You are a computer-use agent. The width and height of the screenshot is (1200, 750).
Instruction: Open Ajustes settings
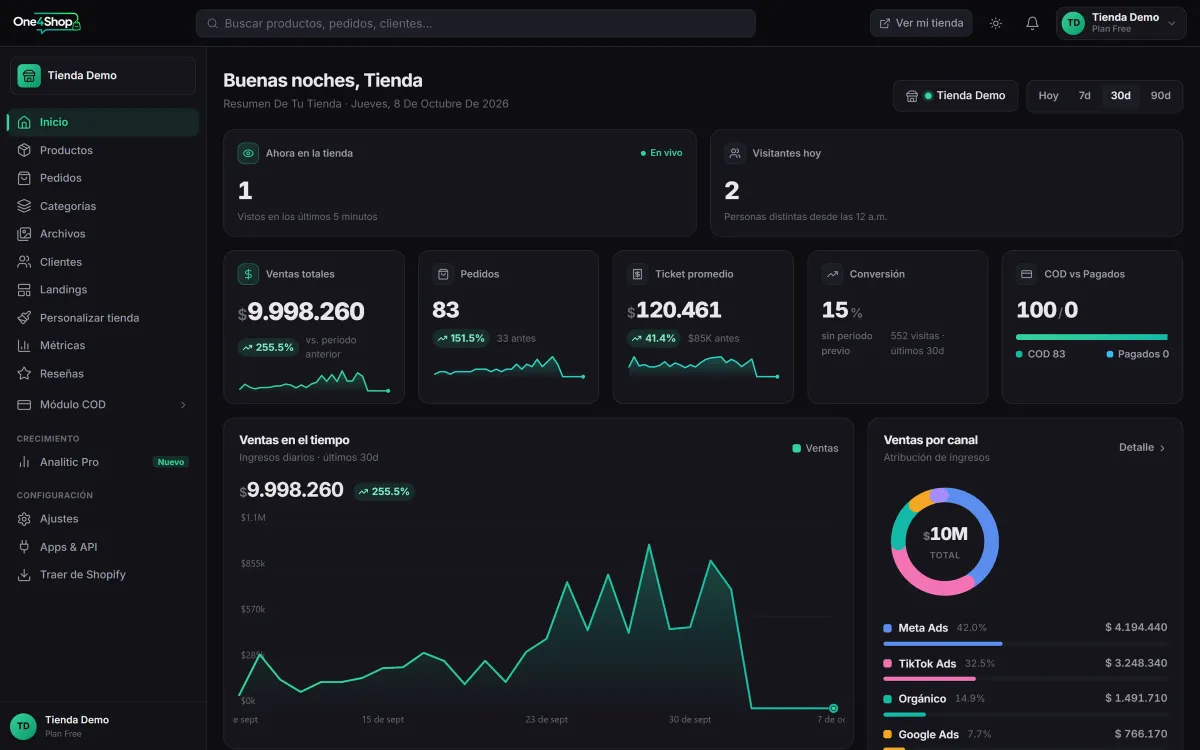pyautogui.click(x=103, y=519)
